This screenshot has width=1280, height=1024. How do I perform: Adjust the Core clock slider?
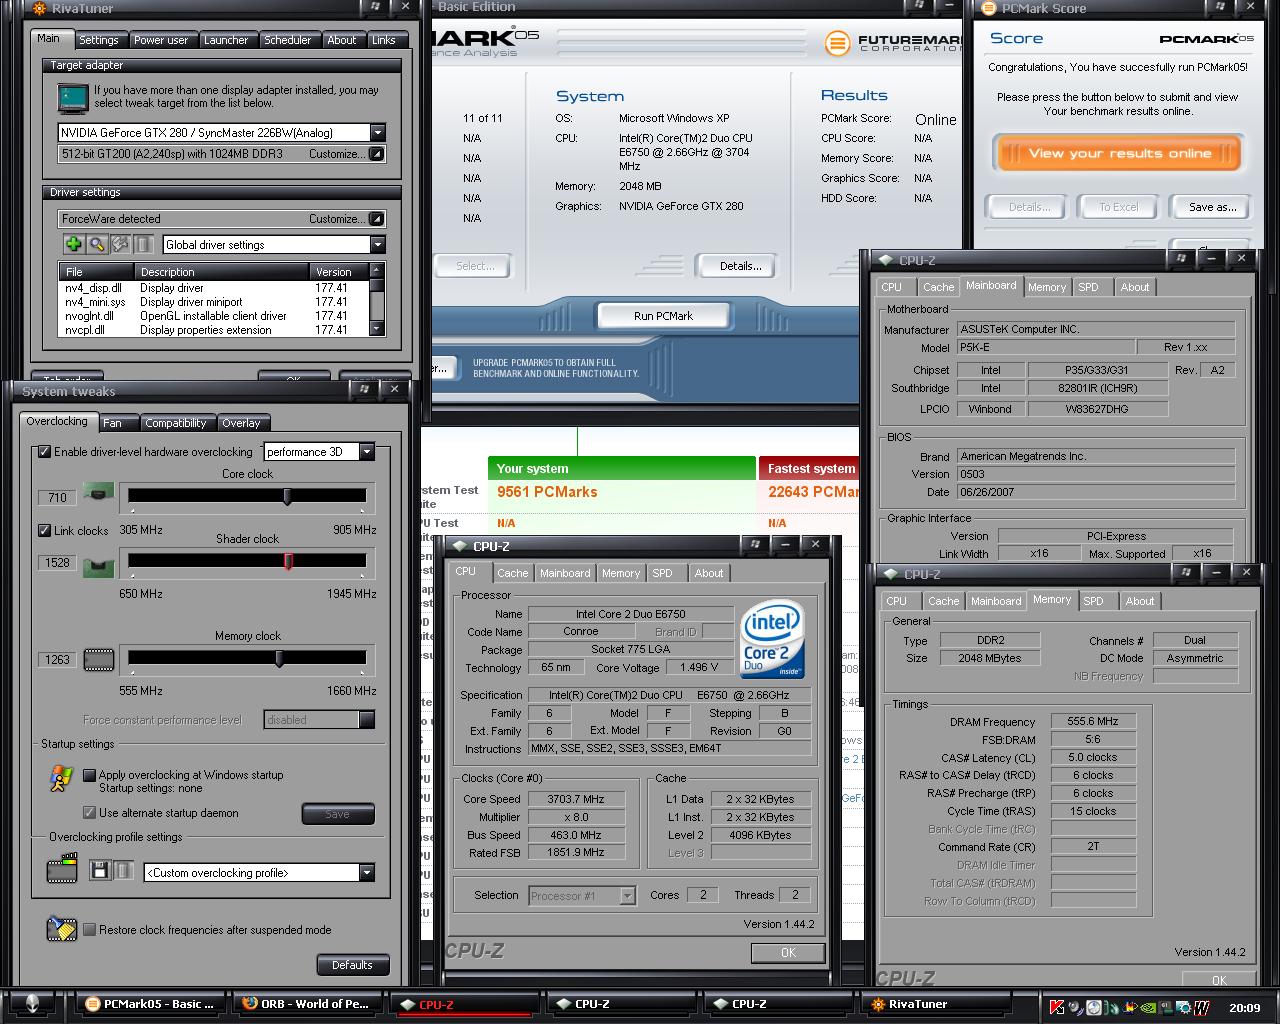287,496
